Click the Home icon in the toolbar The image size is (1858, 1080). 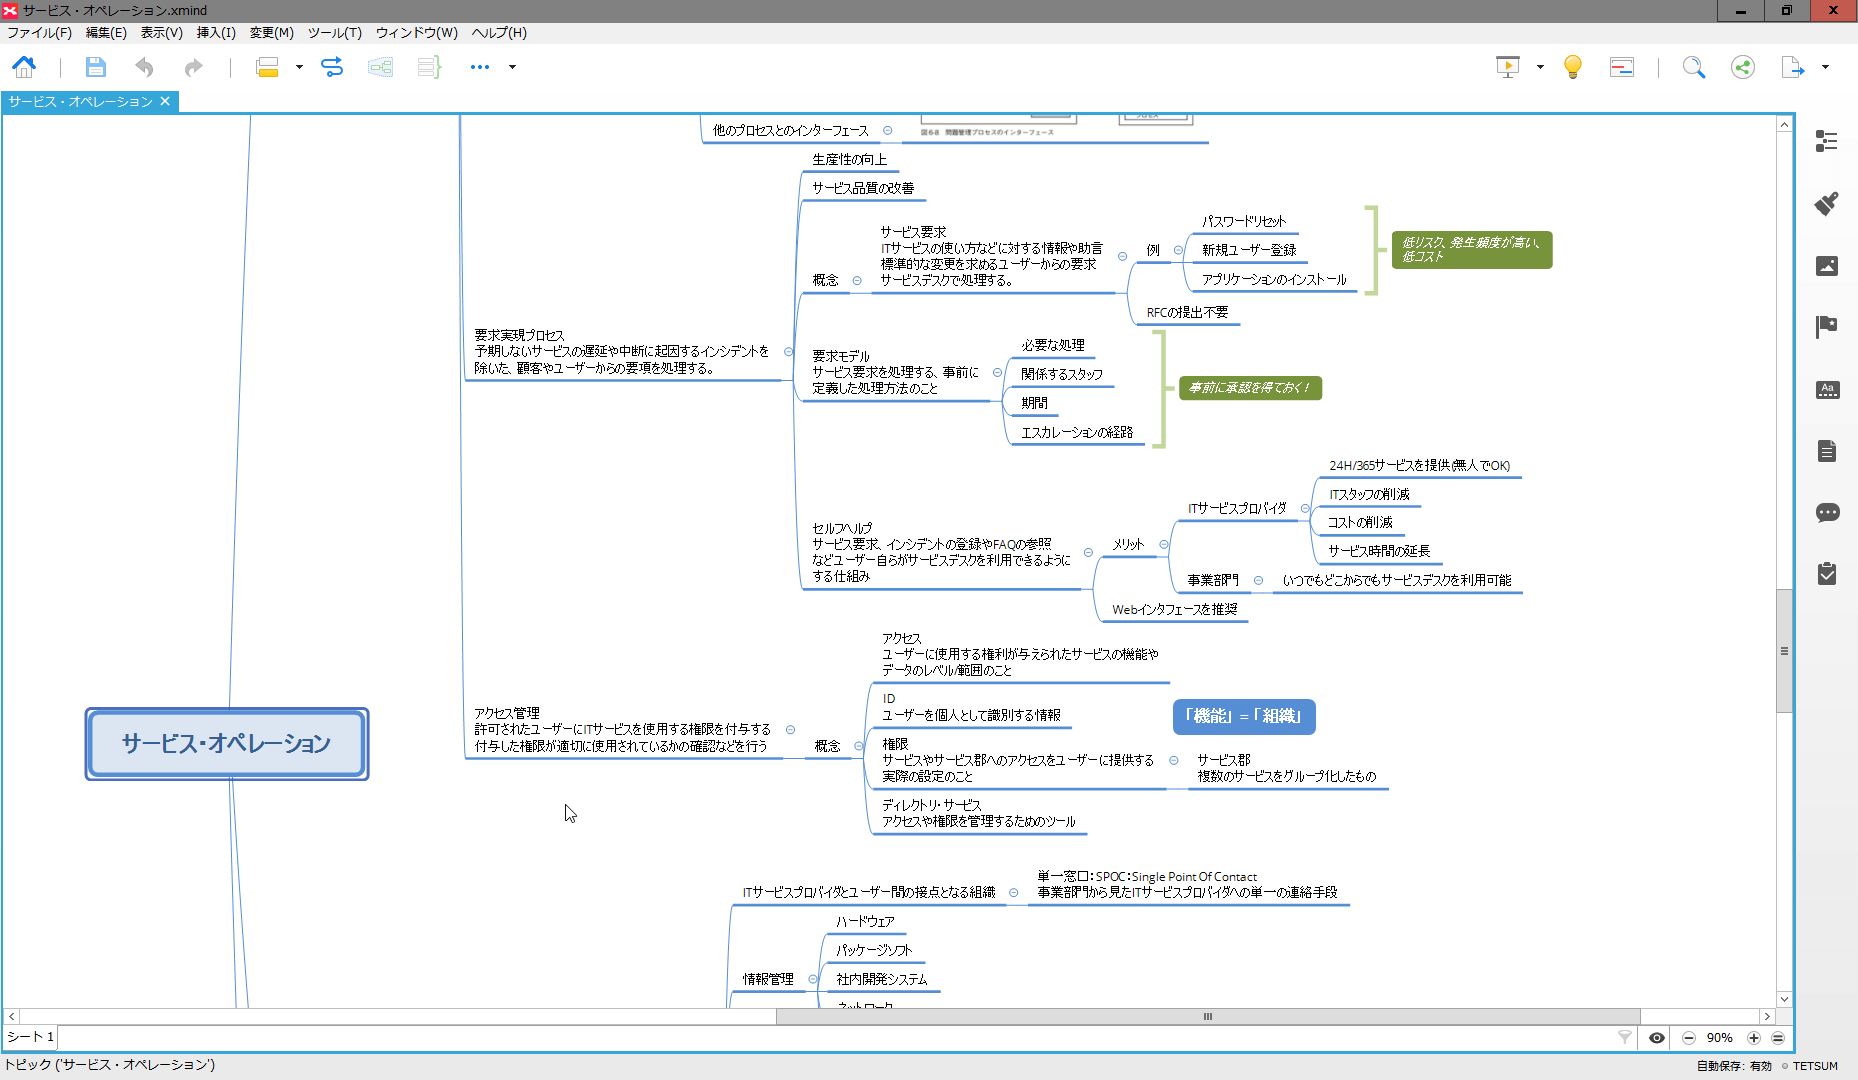24,67
